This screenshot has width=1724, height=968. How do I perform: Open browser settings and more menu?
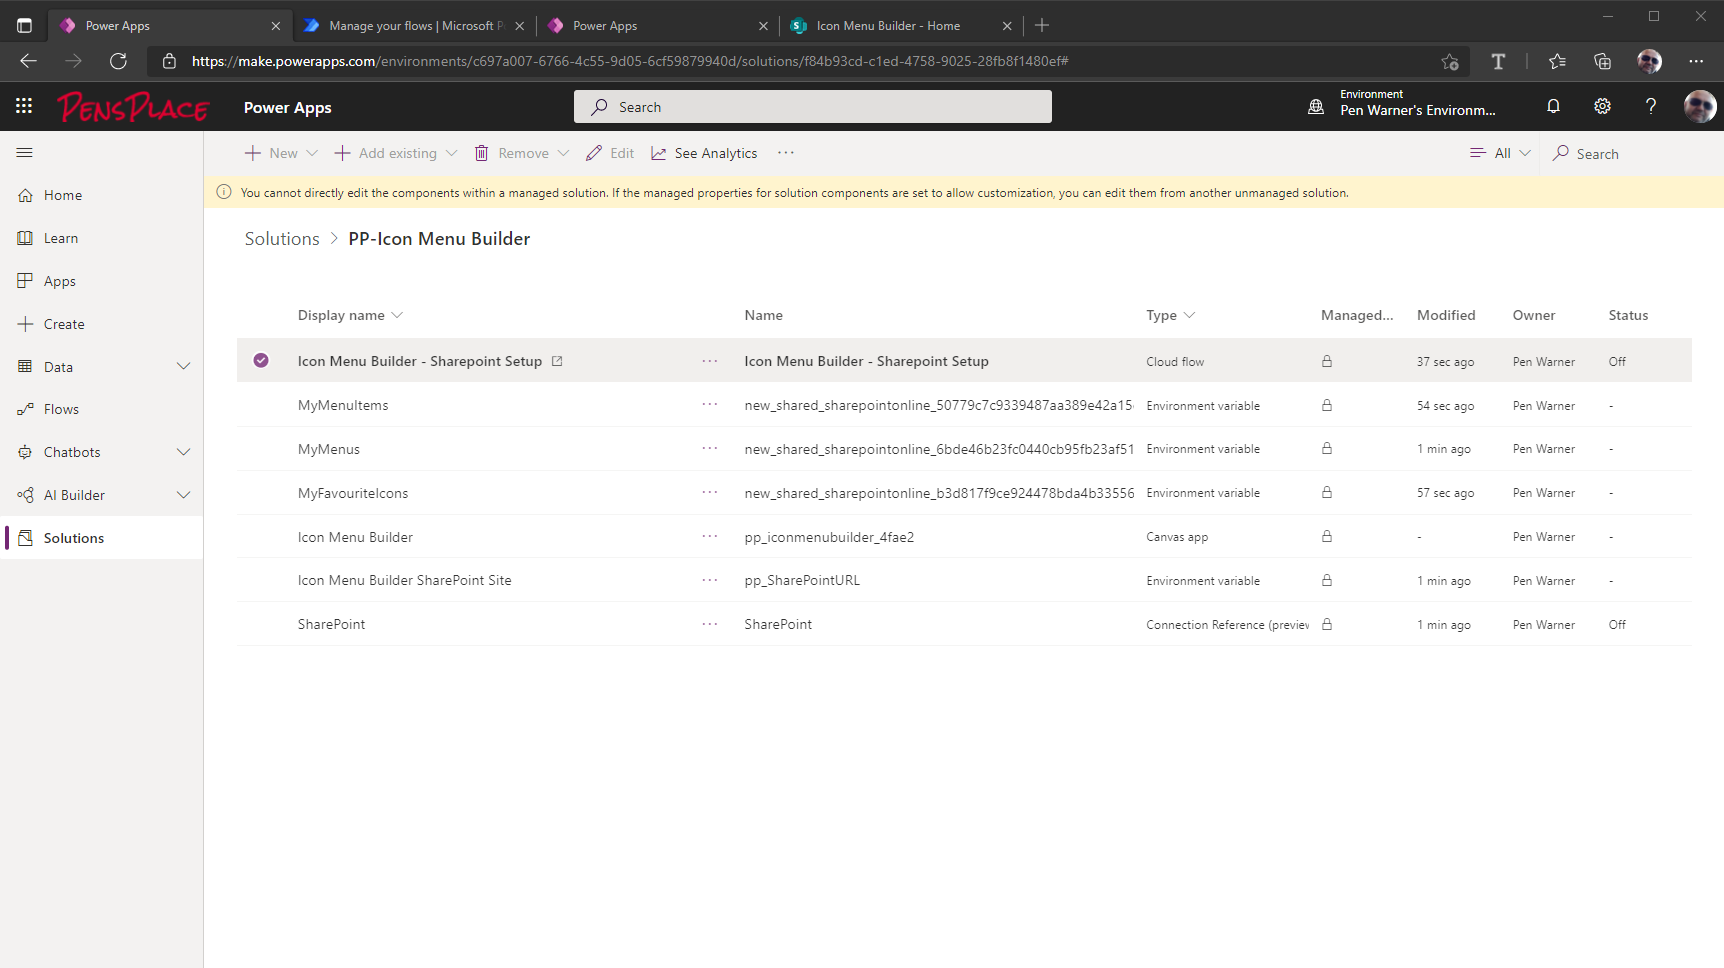[1696, 61]
